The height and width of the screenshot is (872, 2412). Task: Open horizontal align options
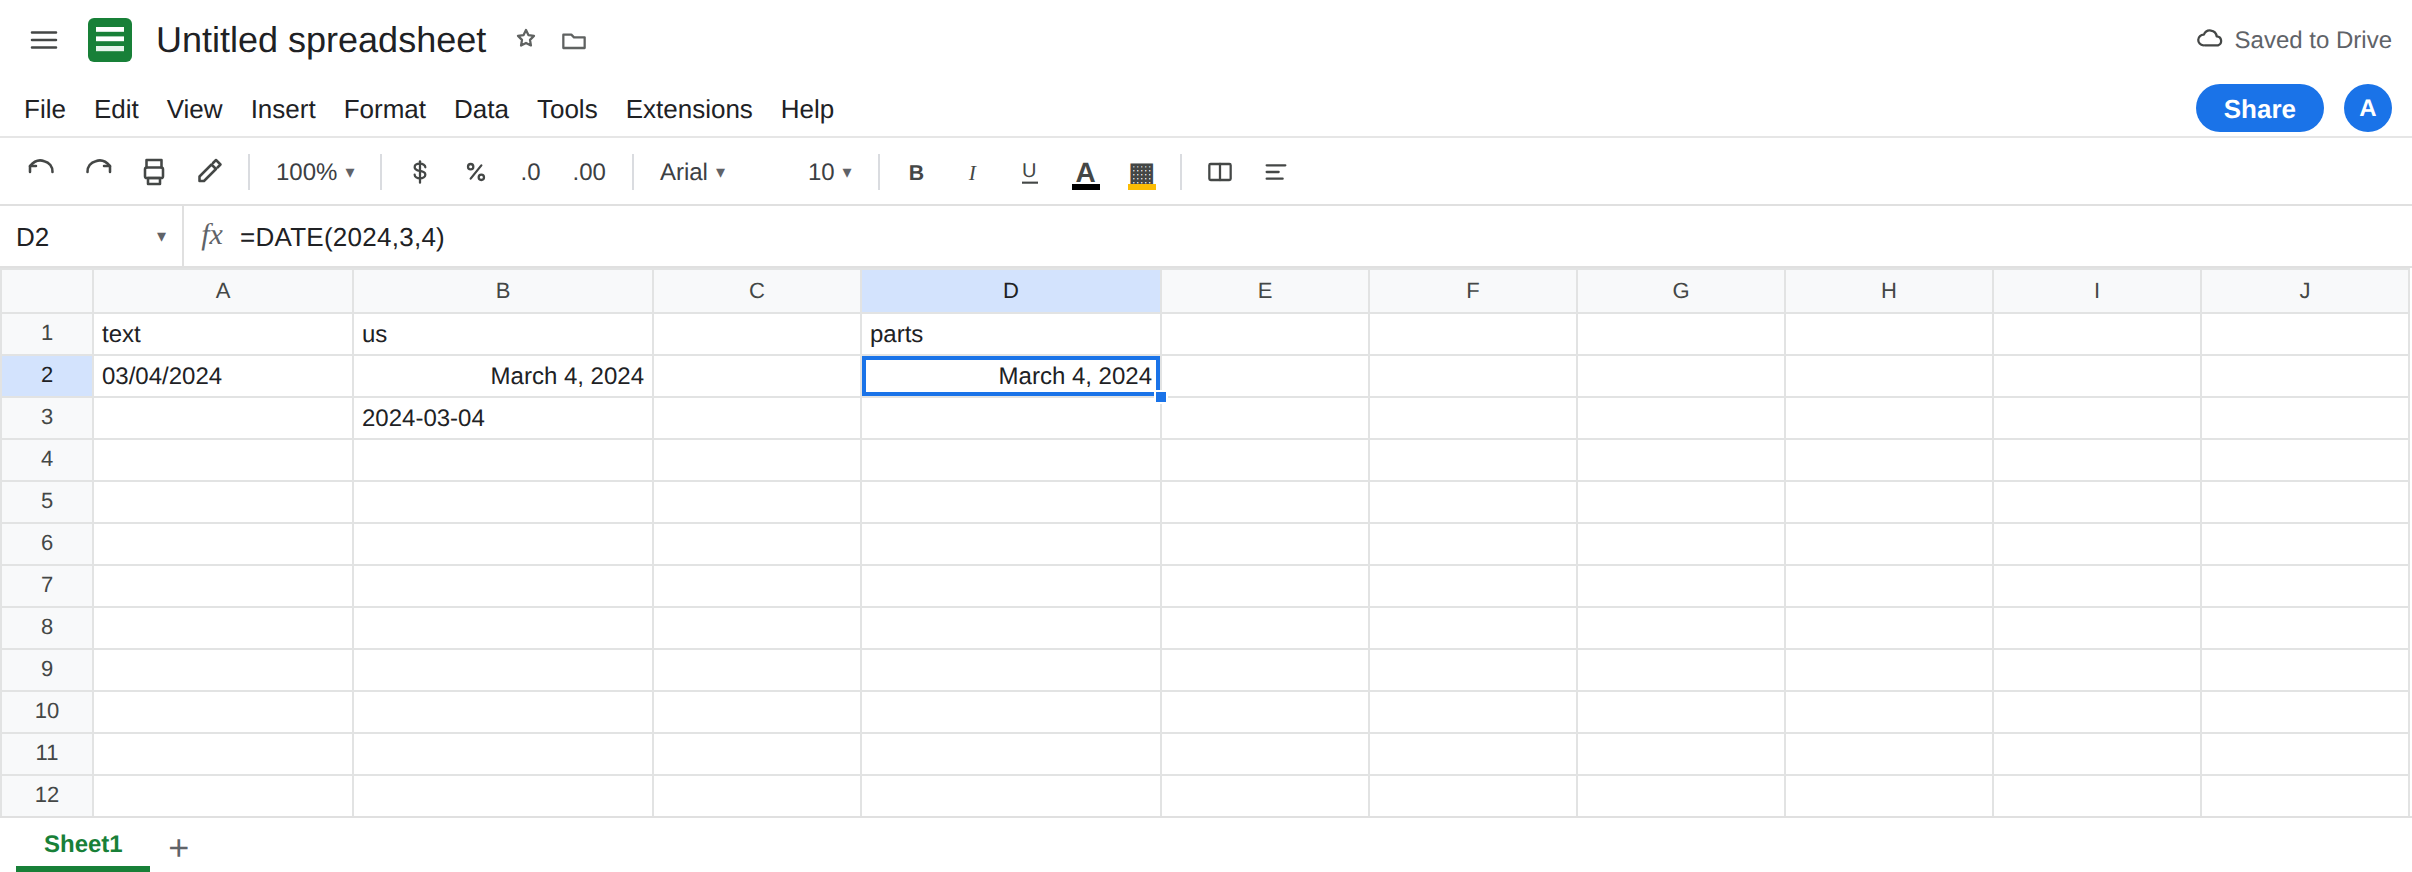click(1275, 172)
